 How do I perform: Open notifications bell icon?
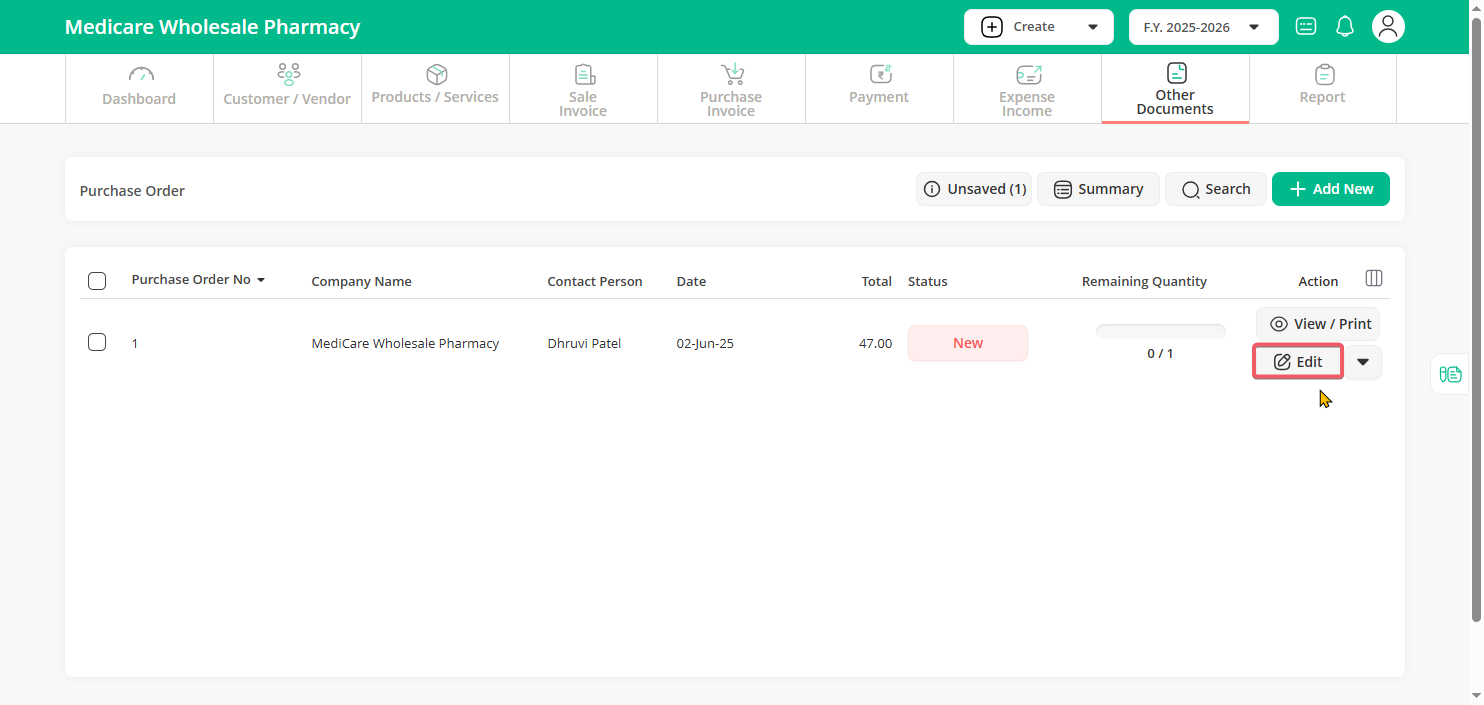tap(1345, 27)
